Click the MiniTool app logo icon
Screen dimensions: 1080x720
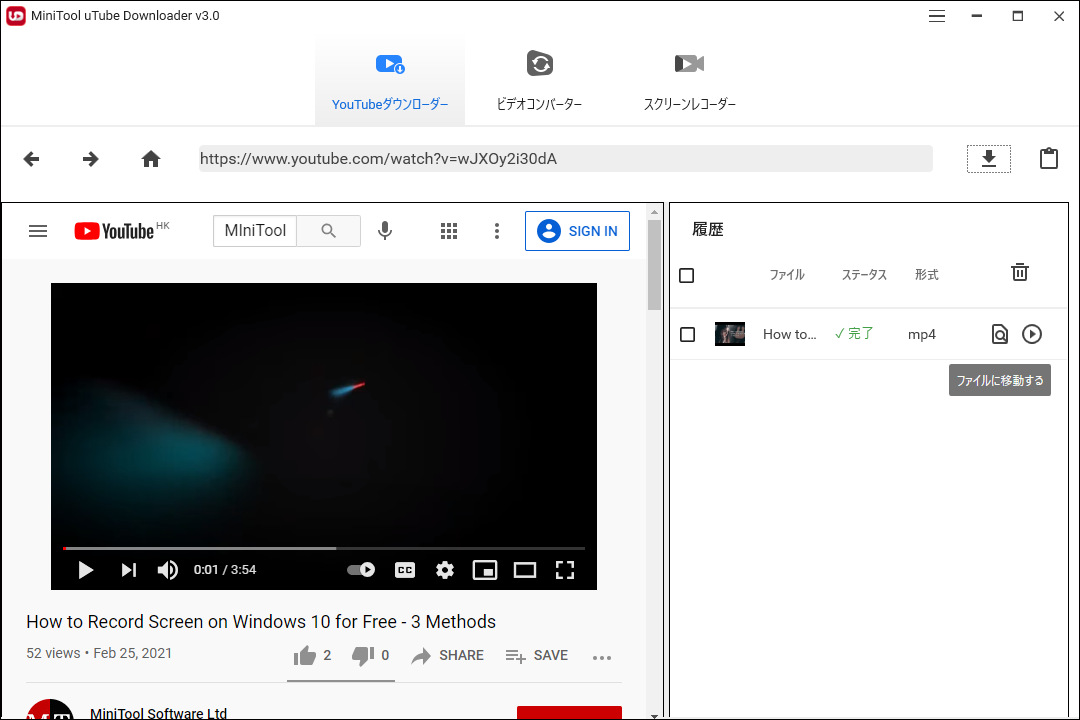coord(15,15)
